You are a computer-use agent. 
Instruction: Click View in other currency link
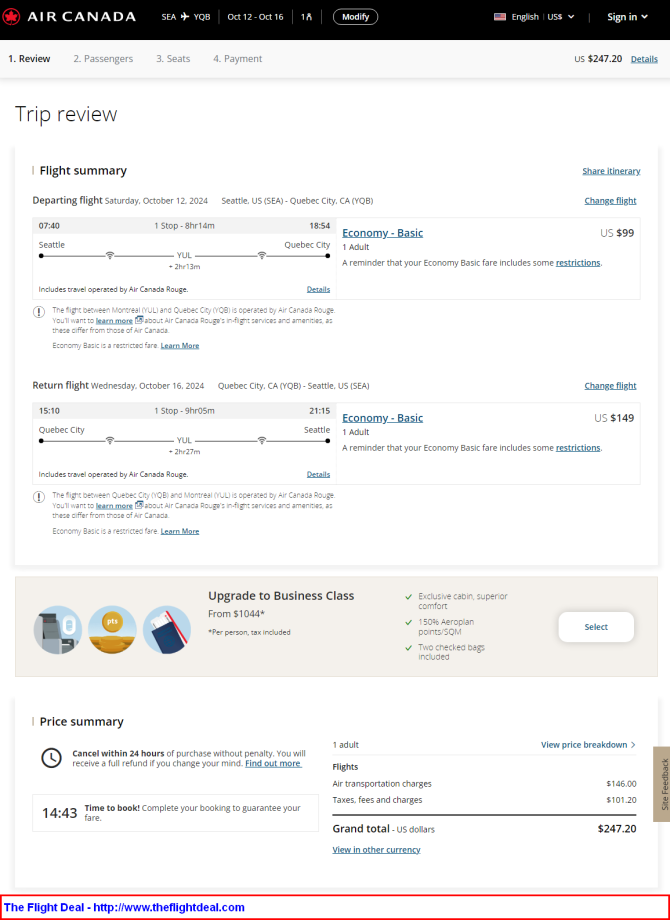click(377, 850)
